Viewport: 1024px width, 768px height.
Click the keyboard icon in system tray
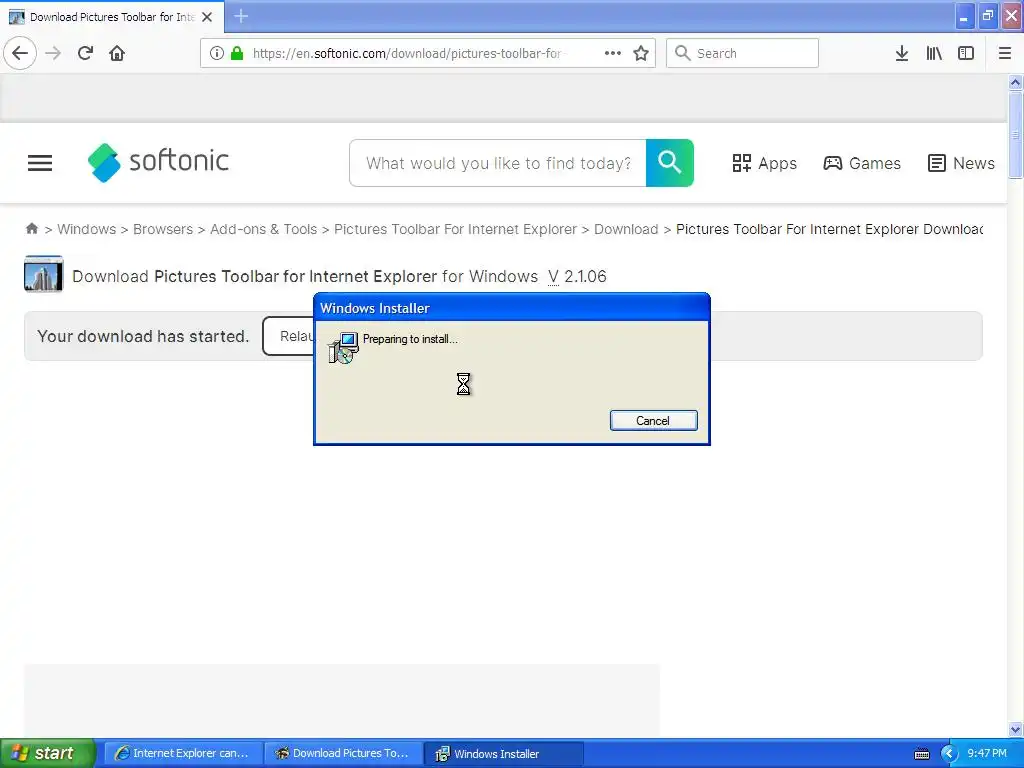click(x=921, y=754)
